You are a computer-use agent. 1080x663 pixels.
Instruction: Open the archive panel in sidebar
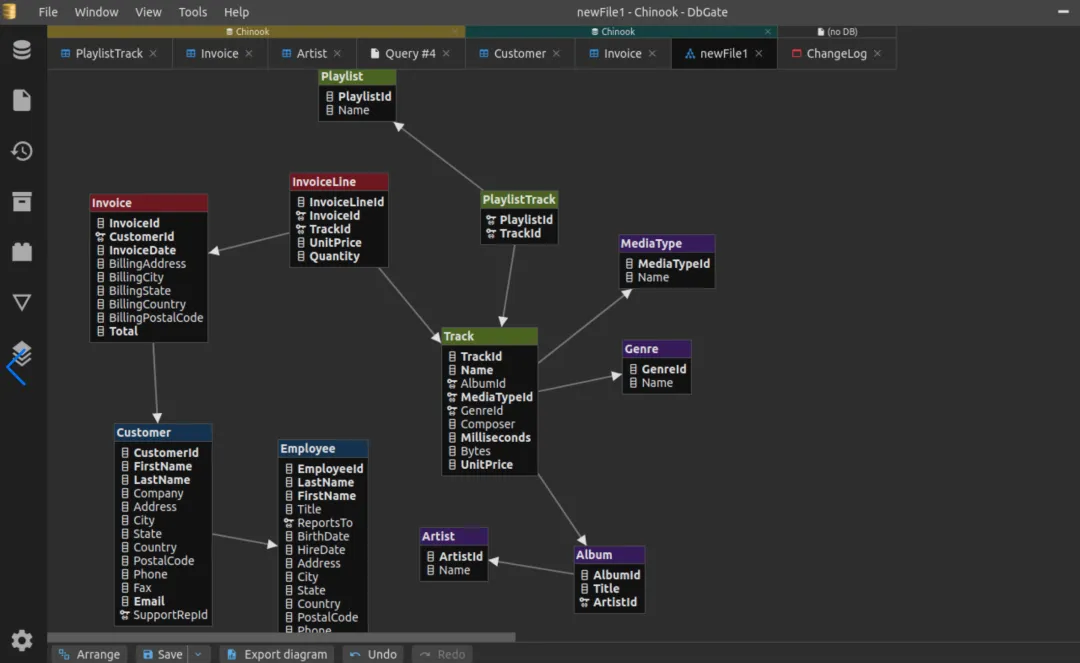tap(21, 201)
